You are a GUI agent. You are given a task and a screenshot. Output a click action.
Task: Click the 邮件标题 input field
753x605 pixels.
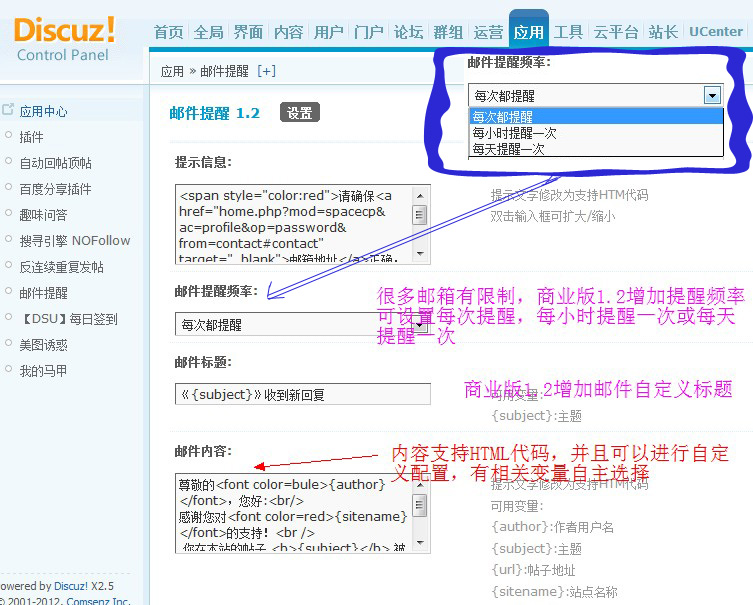[x=303, y=394]
